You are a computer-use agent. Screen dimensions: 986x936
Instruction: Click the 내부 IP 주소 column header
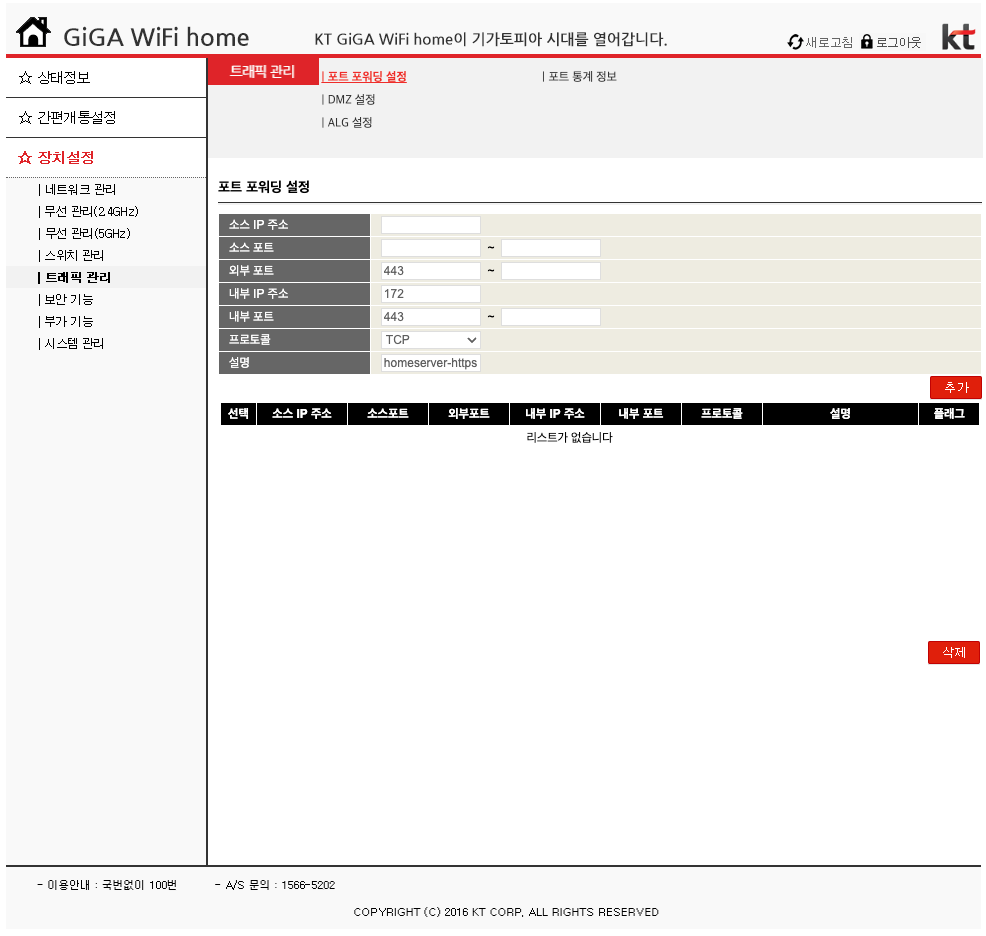coord(555,414)
